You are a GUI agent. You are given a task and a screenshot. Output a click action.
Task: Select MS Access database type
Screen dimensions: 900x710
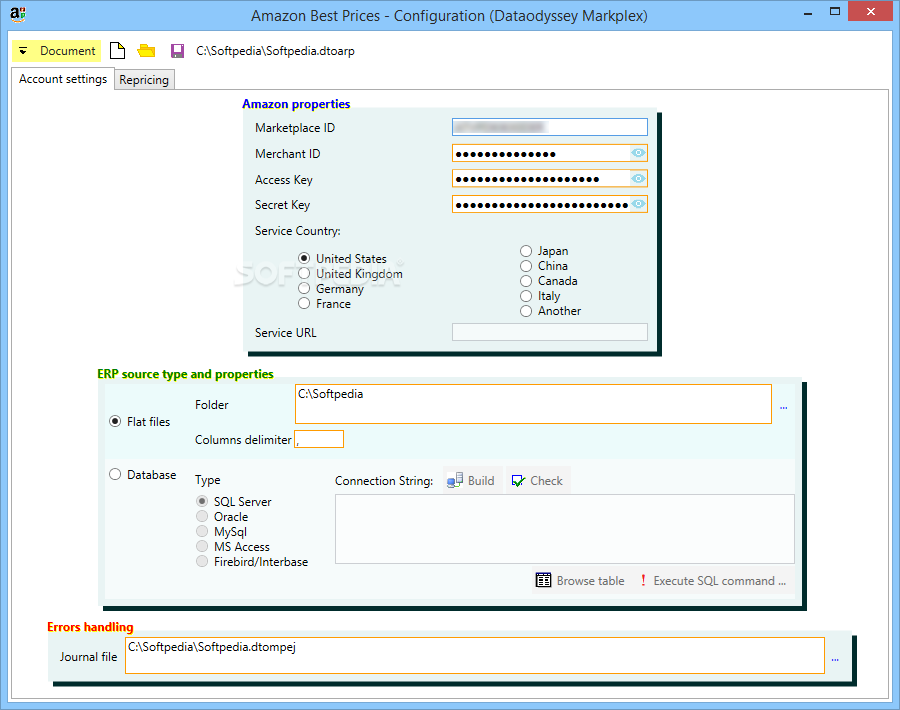tap(233, 546)
